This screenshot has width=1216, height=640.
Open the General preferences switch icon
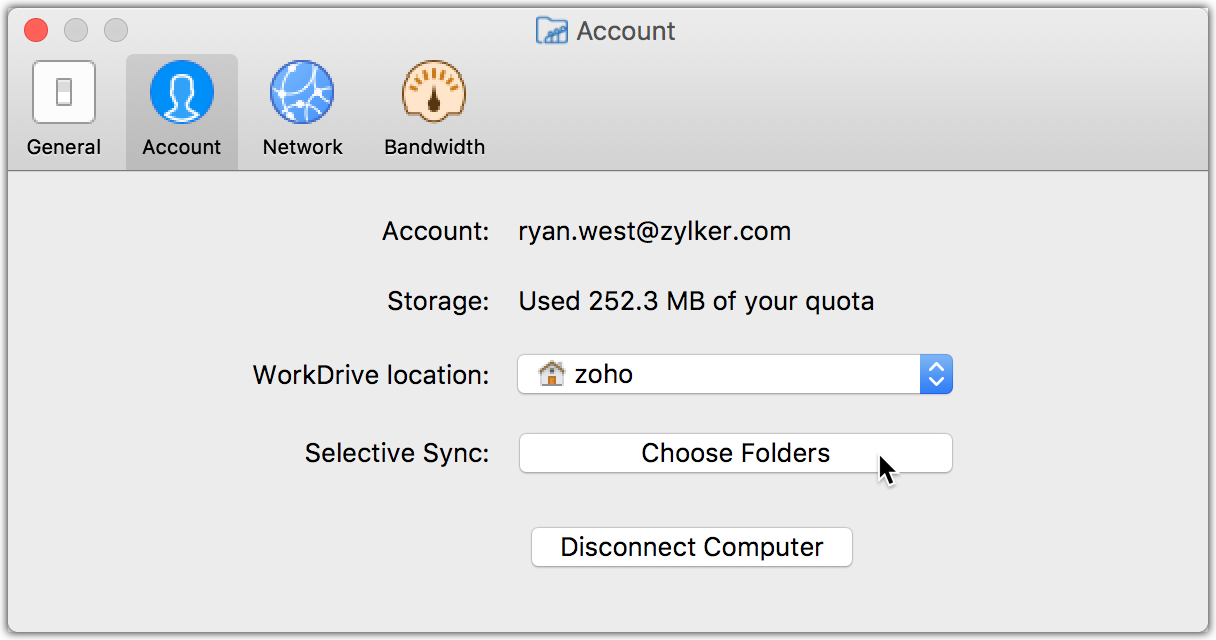(x=64, y=92)
